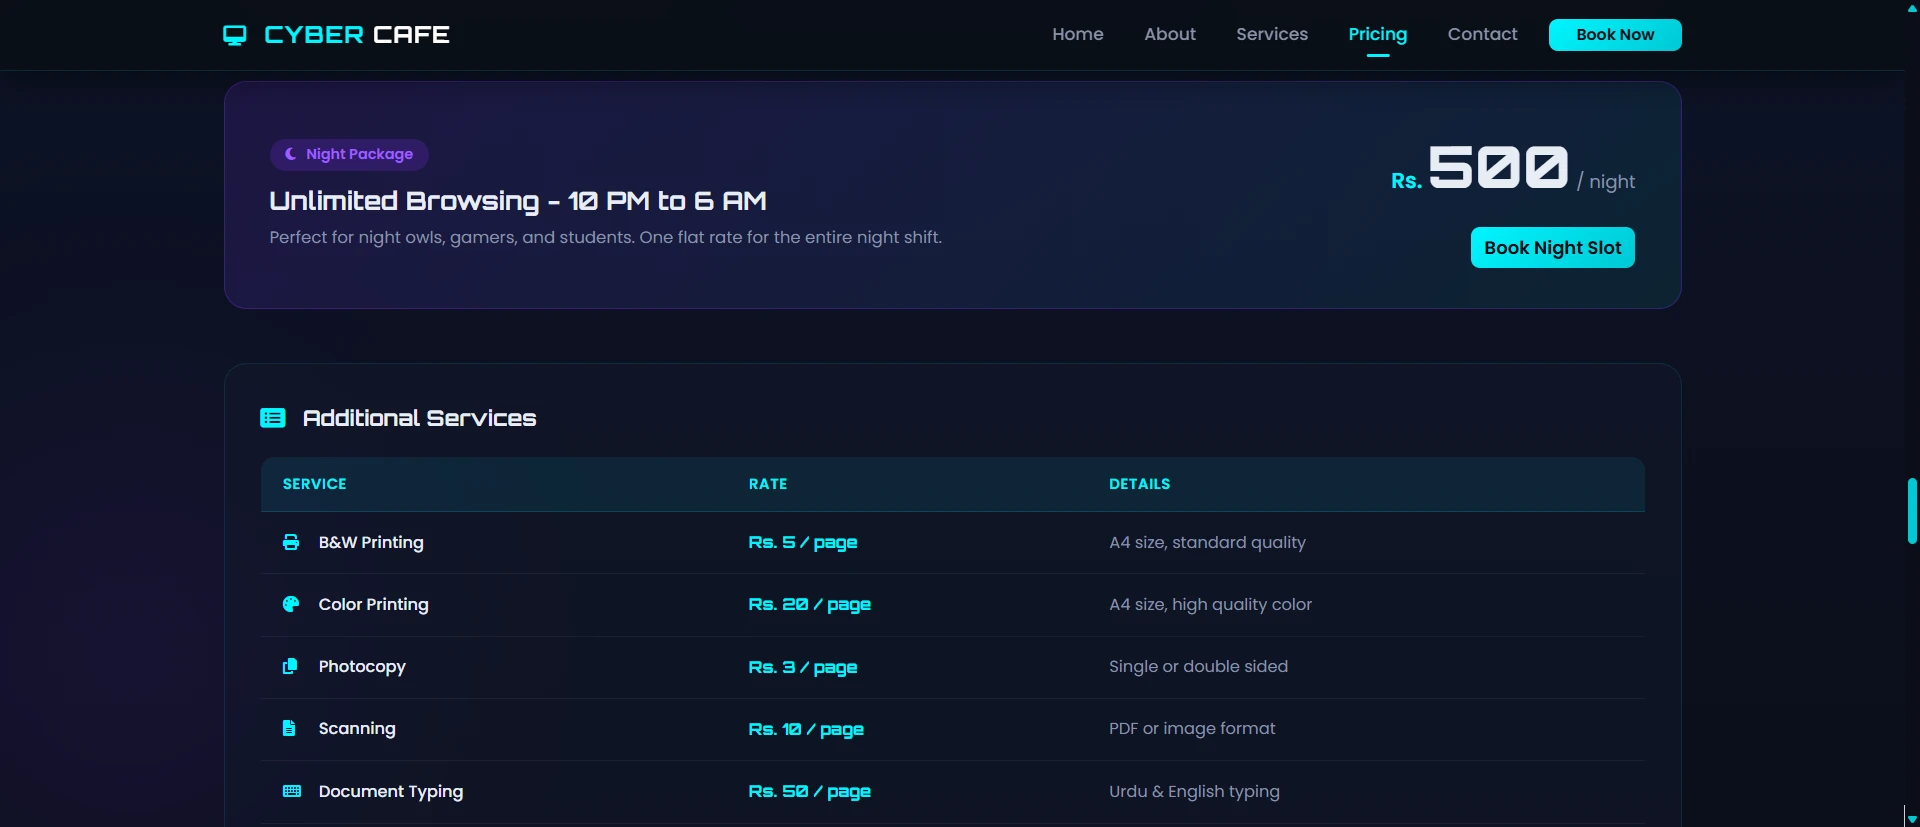Viewport: 1920px width, 827px height.
Task: Click the document icon beside Scanning
Action: coord(289,728)
